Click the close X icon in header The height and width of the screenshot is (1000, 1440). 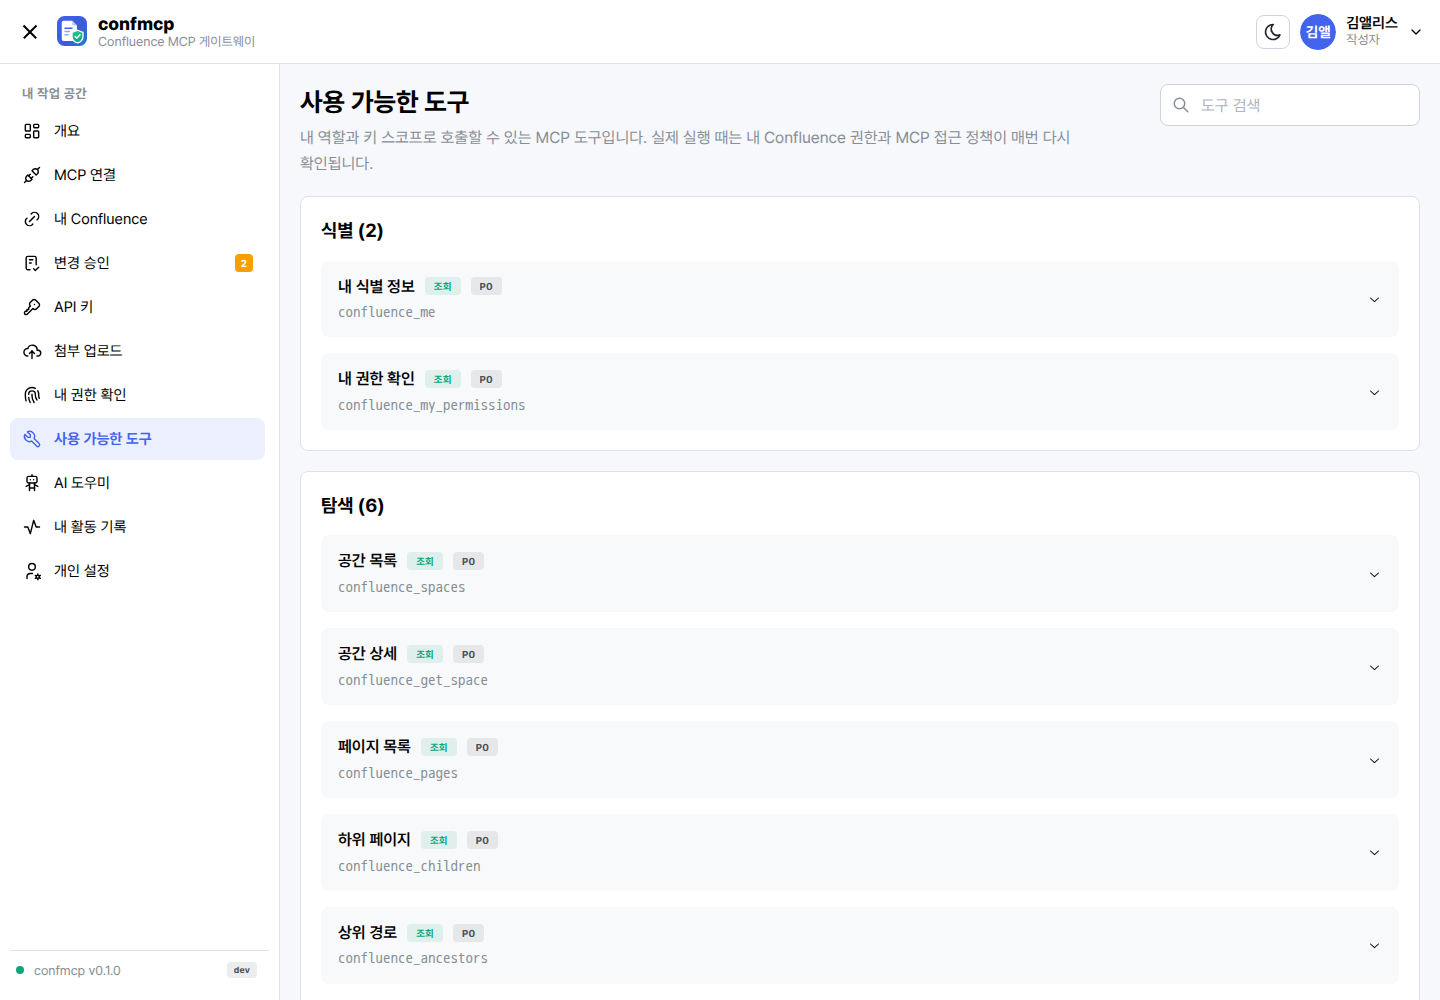30,32
